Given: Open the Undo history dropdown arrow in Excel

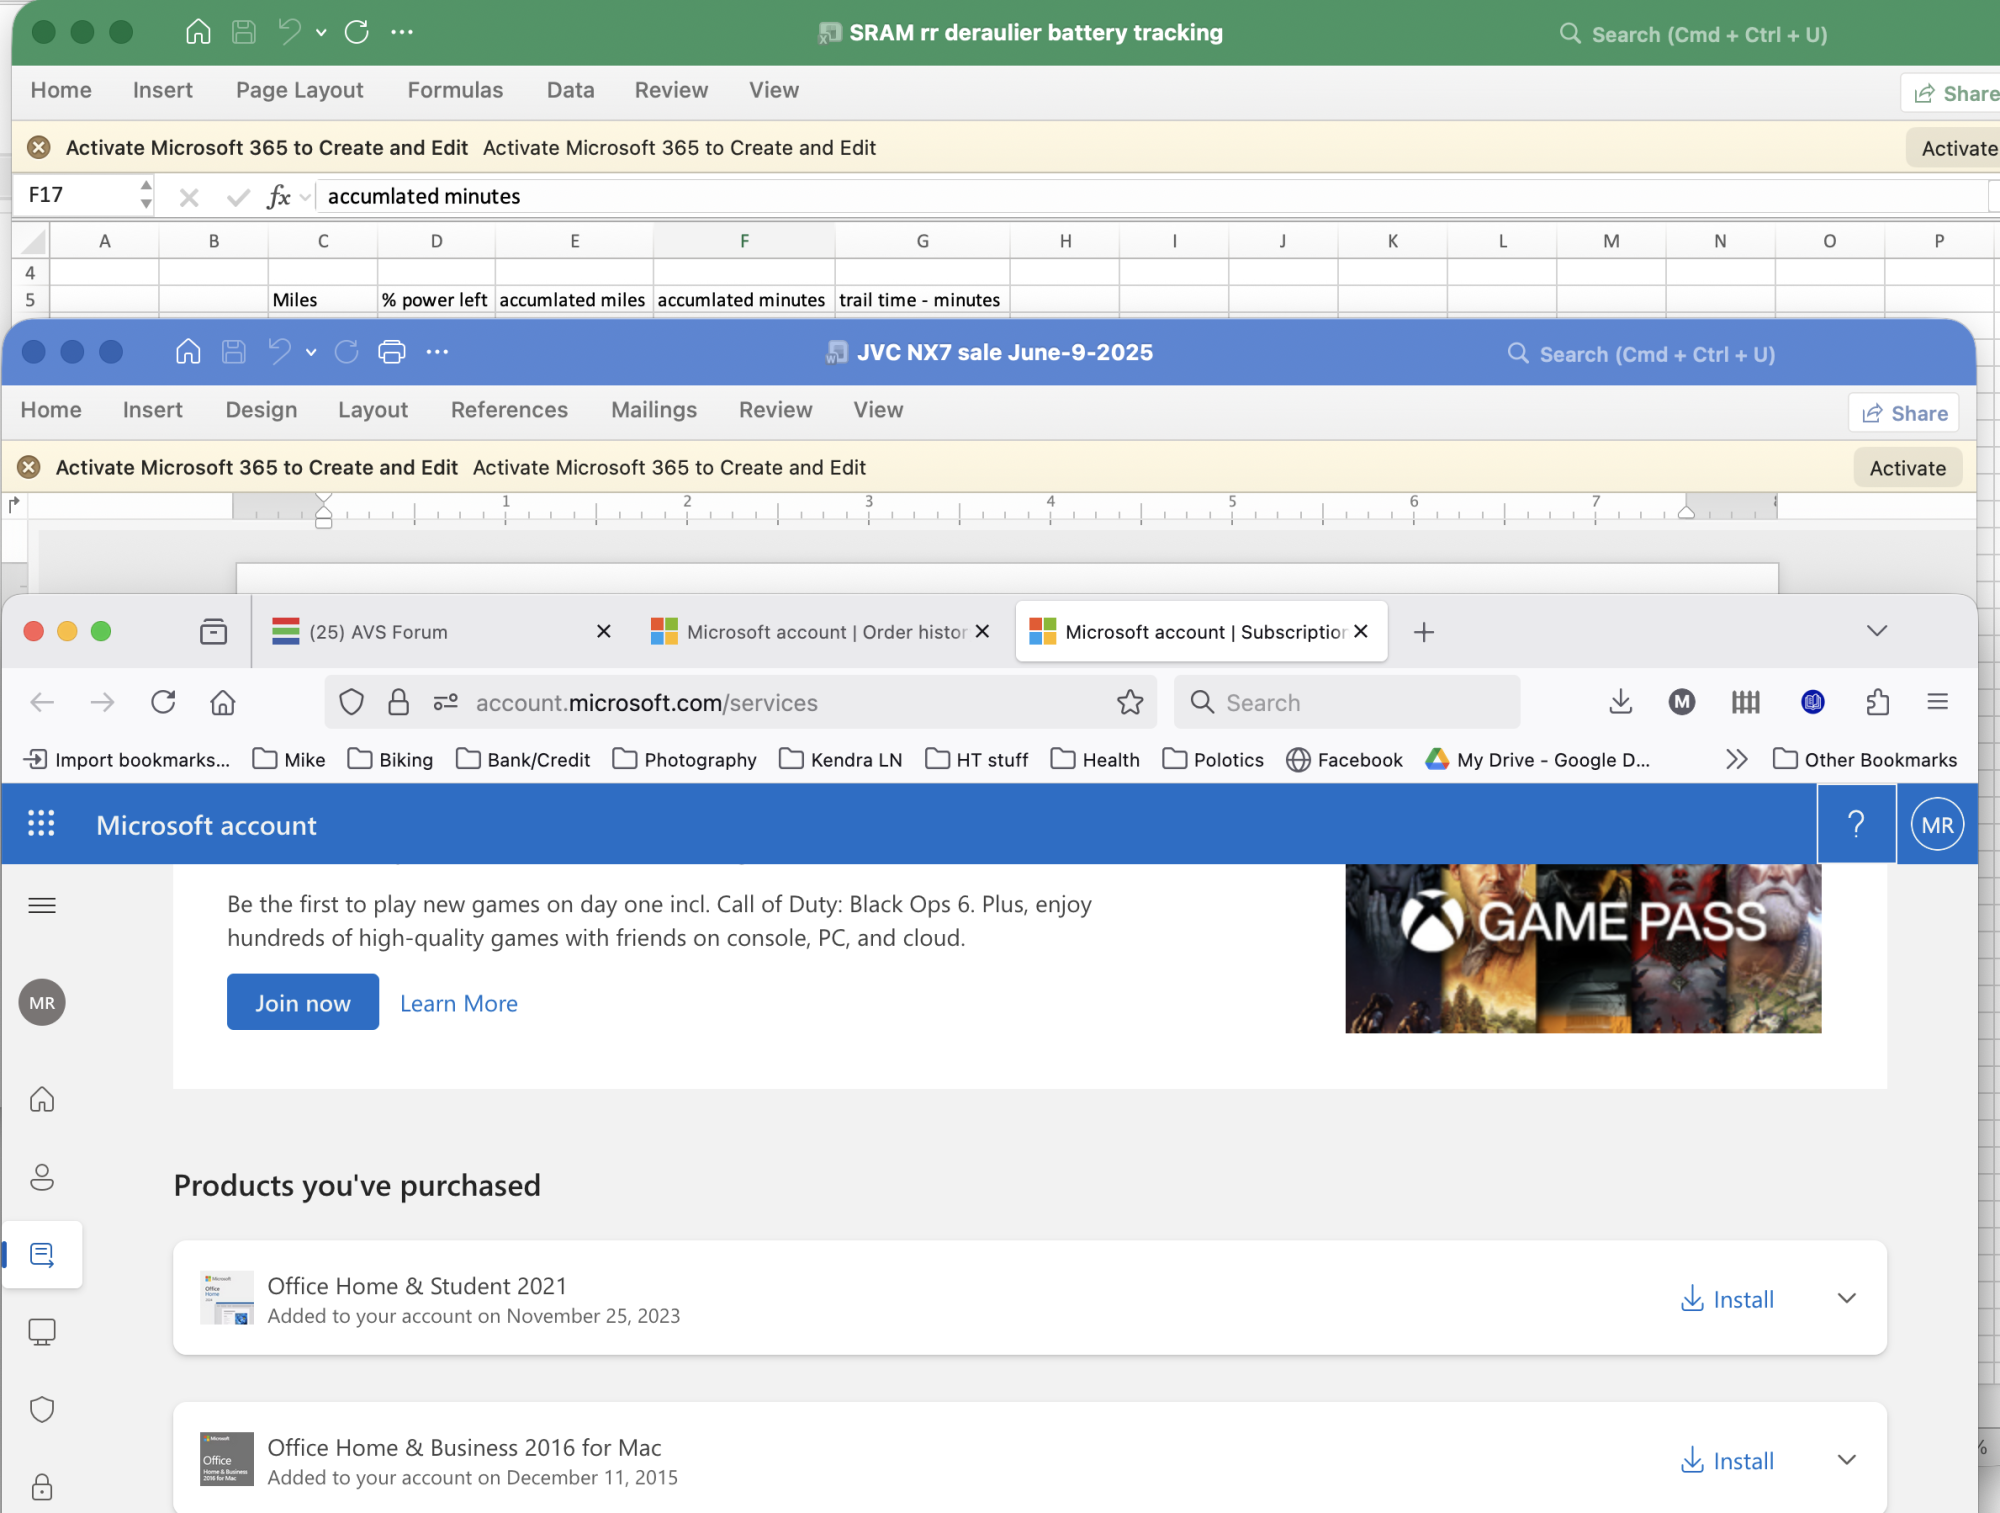Looking at the screenshot, I should [x=320, y=31].
